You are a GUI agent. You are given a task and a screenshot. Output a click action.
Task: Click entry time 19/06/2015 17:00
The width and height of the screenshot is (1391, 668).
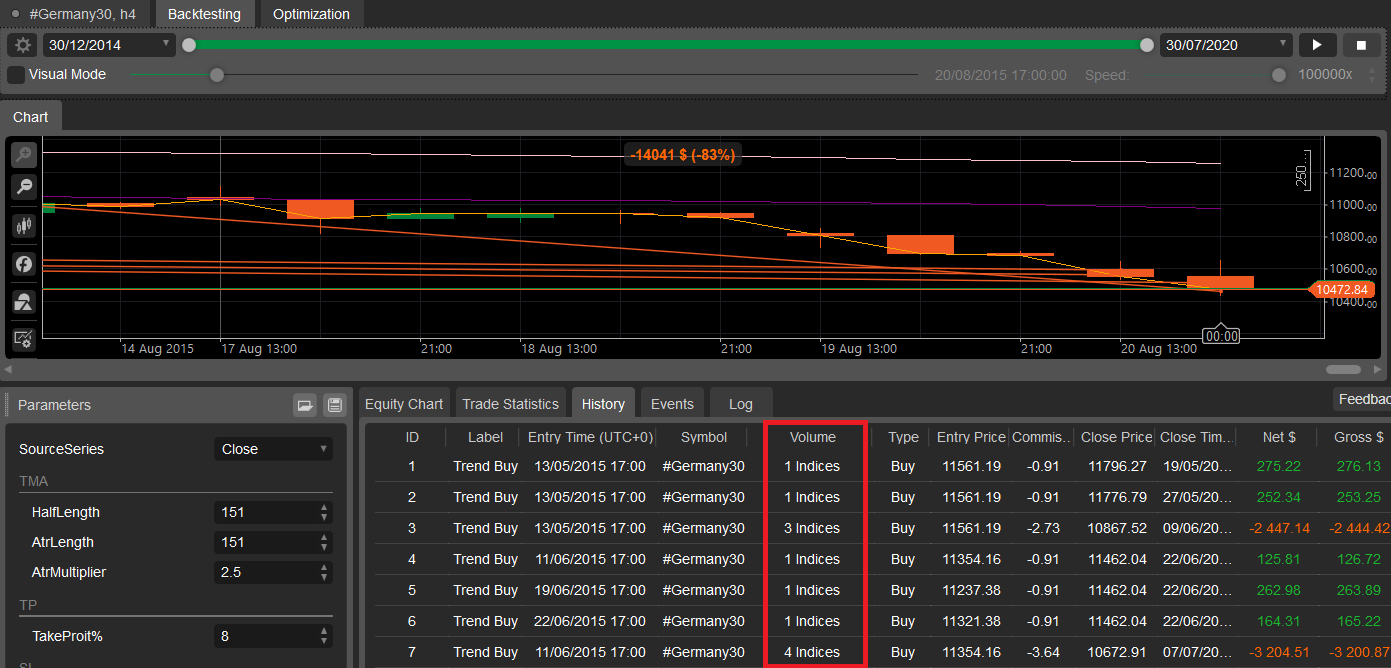(591, 590)
